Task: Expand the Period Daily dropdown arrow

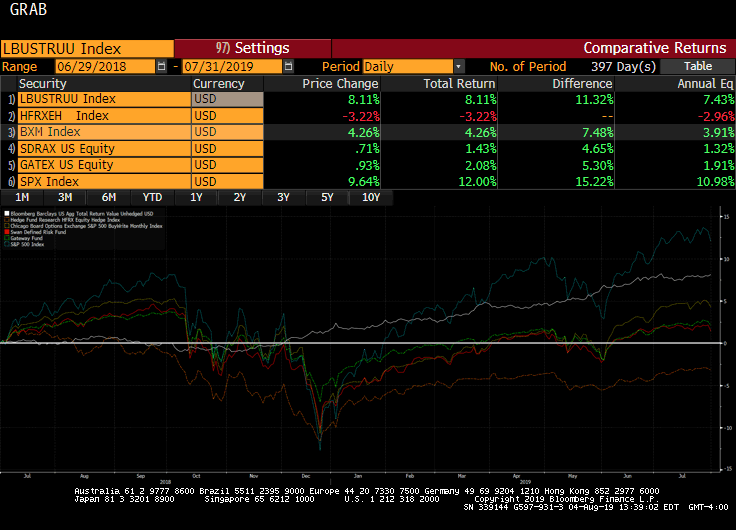Action: 459,66
